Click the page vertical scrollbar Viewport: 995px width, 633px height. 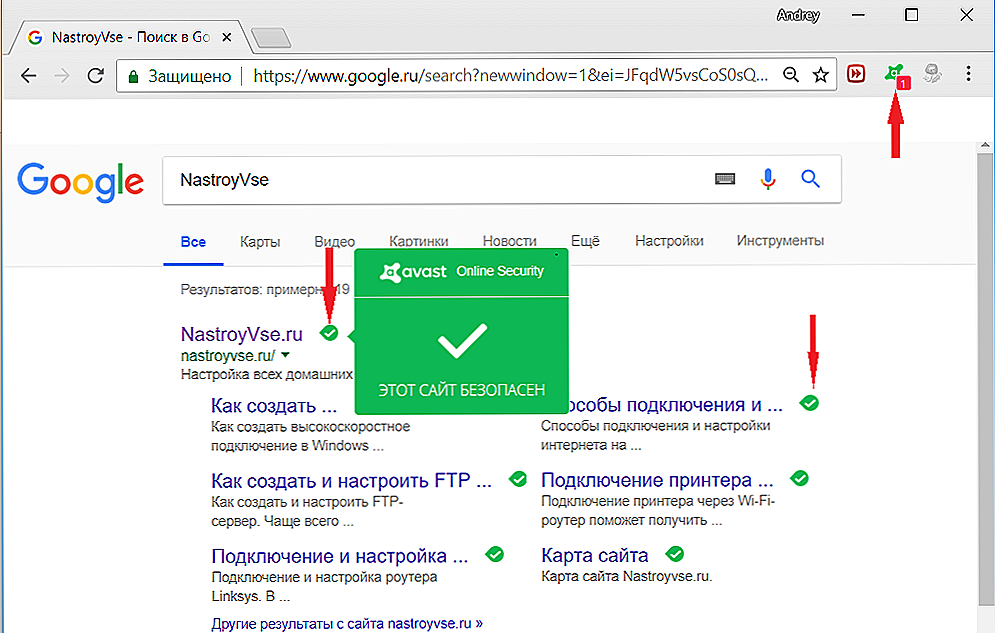coord(985,381)
